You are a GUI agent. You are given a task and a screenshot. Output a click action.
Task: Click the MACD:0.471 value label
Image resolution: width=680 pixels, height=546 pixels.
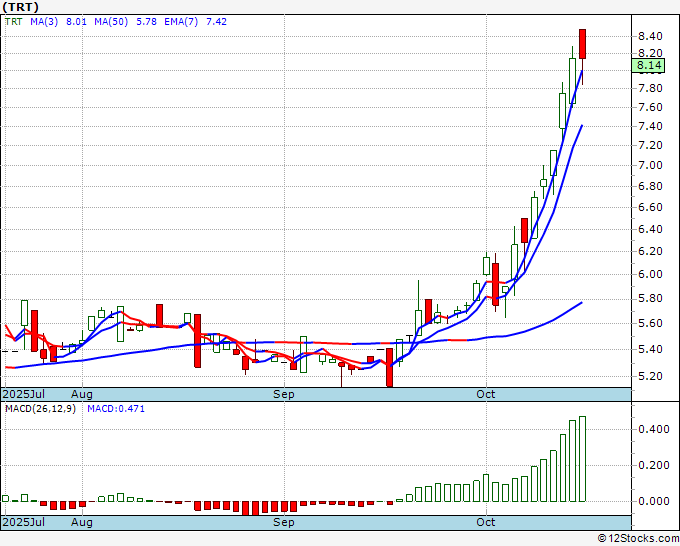[x=116, y=409]
